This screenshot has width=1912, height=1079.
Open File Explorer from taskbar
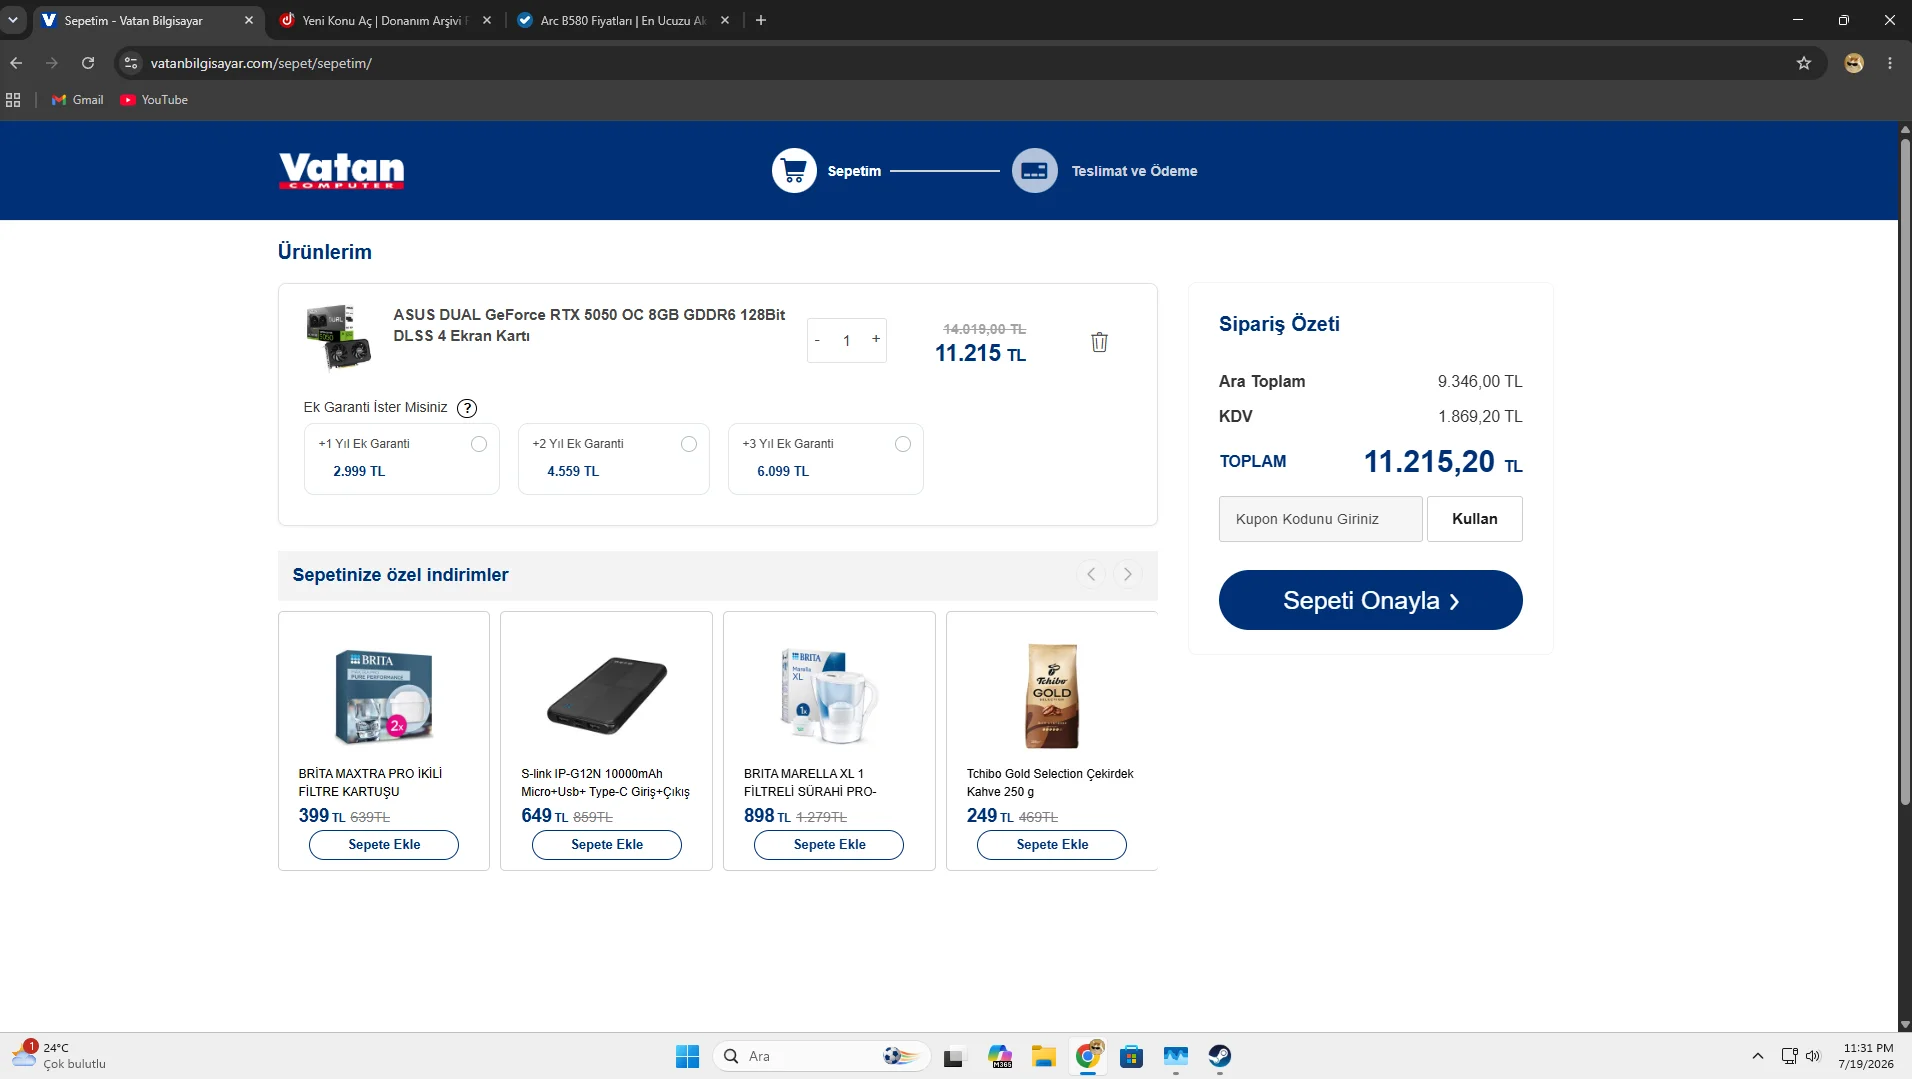[x=1044, y=1056]
